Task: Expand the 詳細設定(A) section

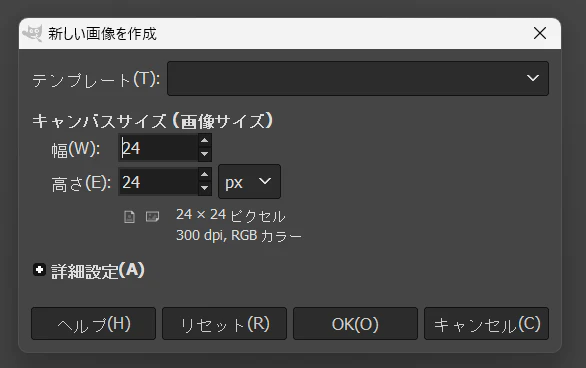Action: coord(39,270)
